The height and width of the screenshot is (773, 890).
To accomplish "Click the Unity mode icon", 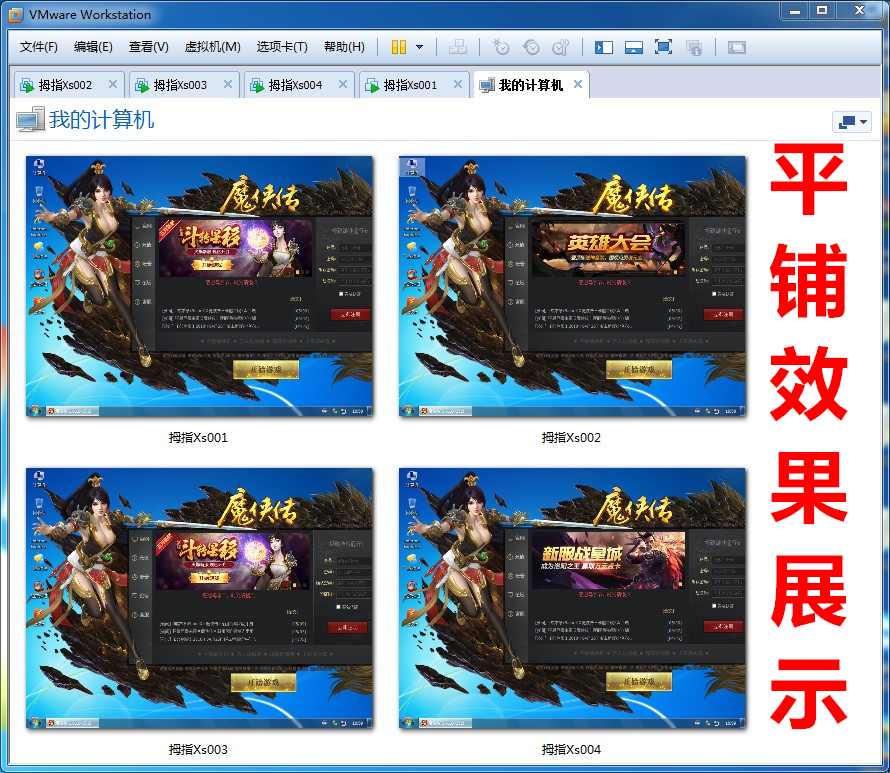I will coord(694,48).
